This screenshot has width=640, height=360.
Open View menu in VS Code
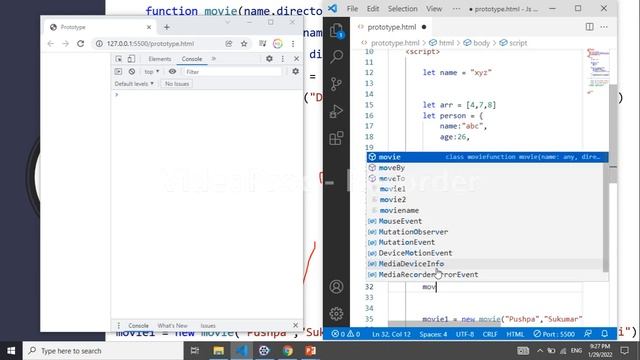click(434, 9)
